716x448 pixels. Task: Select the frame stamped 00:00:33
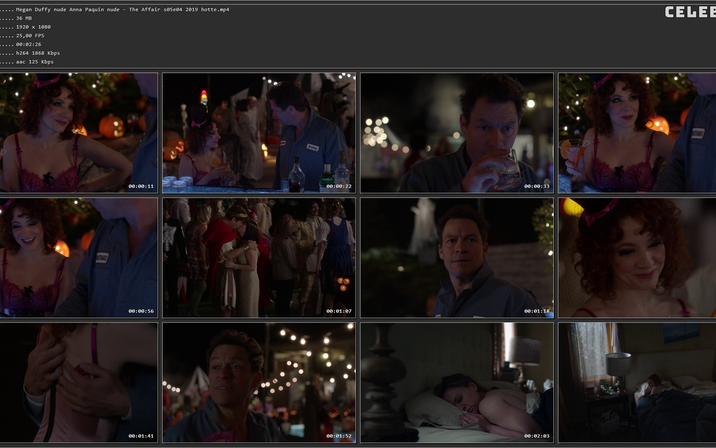(x=457, y=132)
